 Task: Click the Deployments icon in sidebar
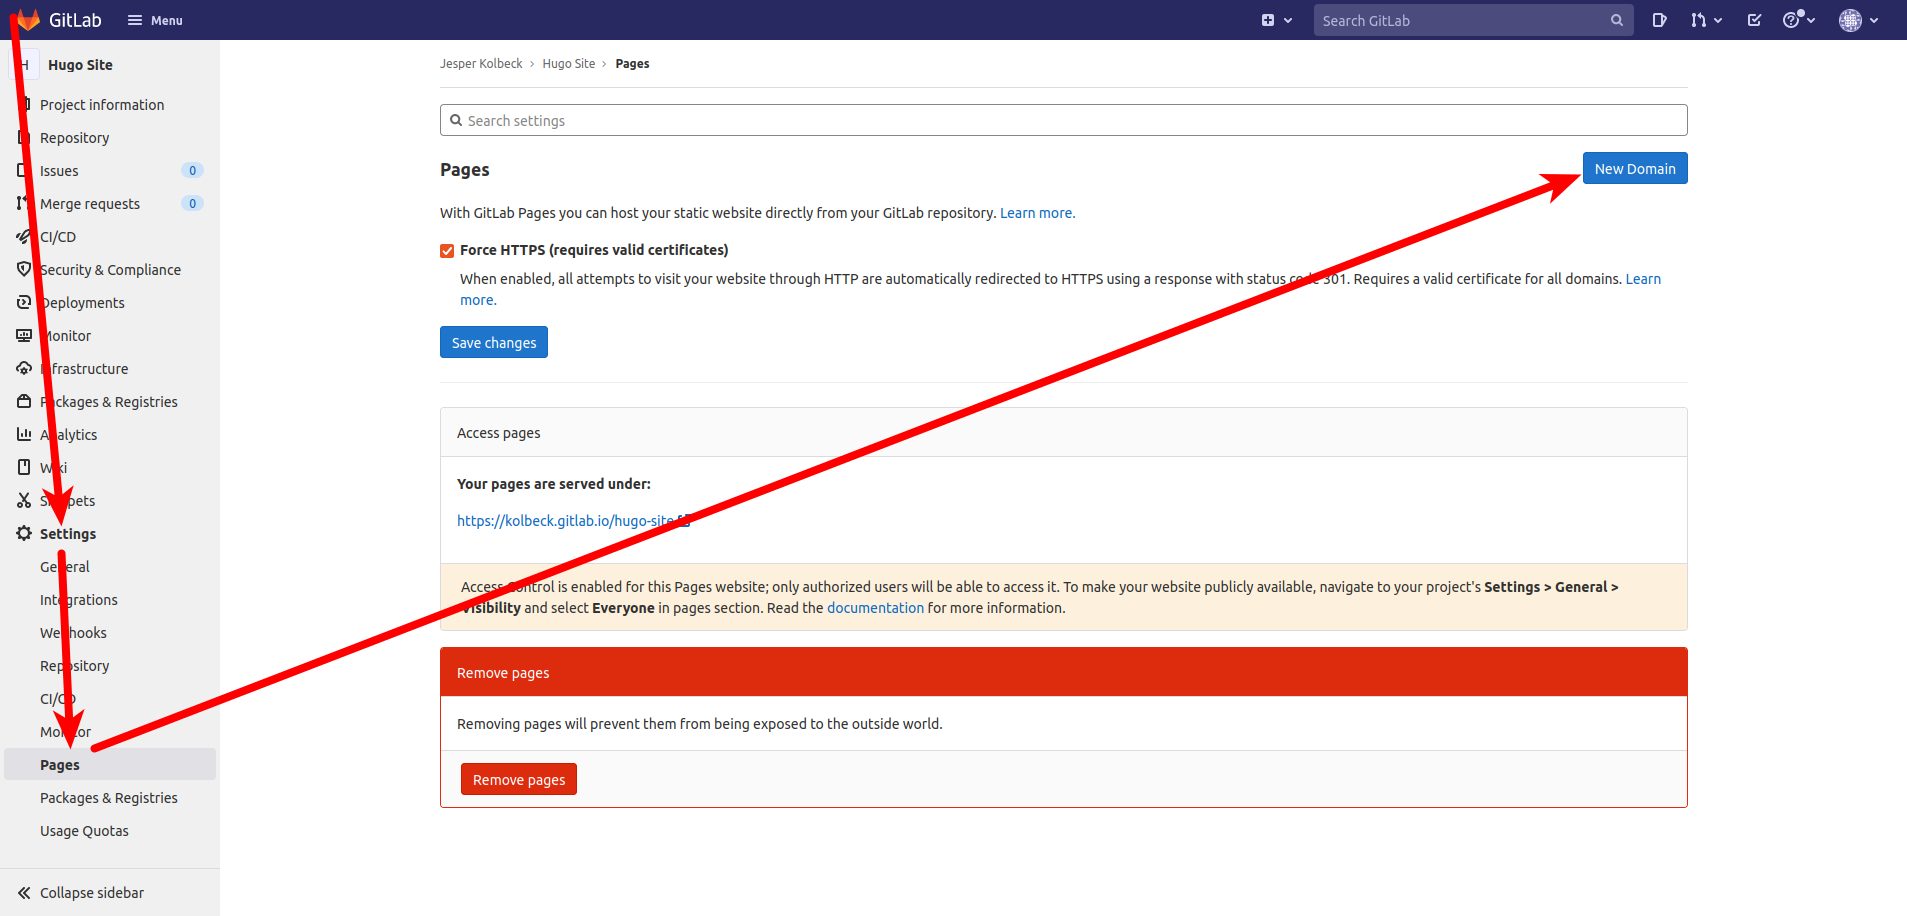click(24, 303)
